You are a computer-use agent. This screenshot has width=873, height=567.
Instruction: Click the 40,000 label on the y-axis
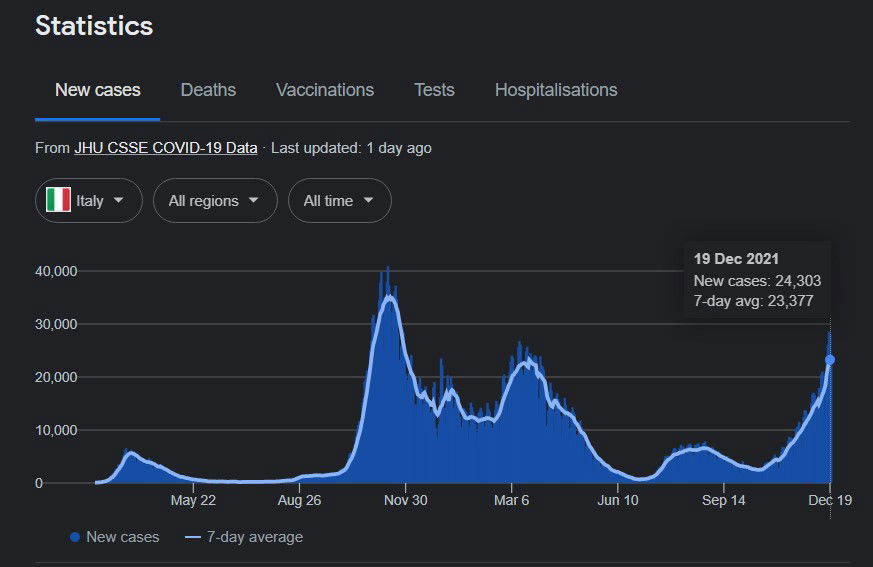click(x=55, y=271)
